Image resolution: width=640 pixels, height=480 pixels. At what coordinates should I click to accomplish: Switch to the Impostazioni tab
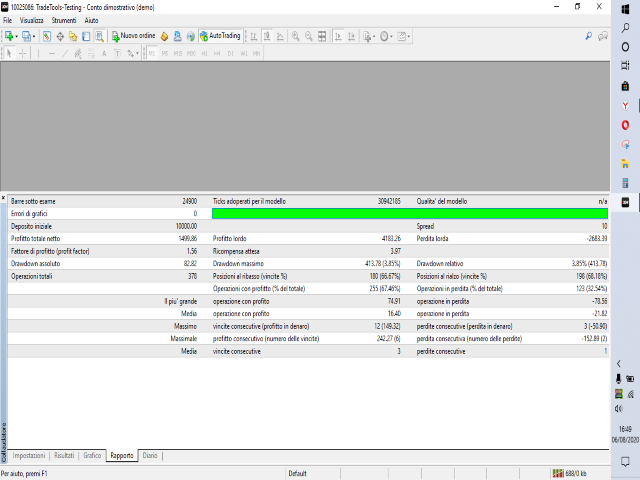[x=29, y=456]
